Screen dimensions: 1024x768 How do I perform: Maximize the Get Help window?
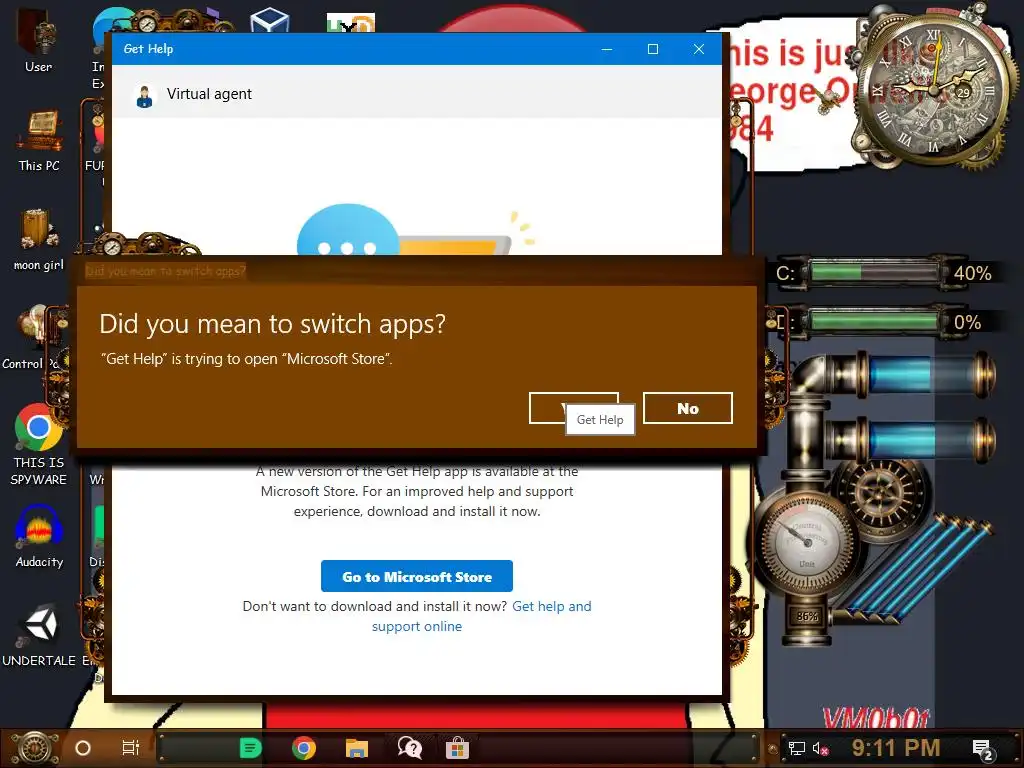[x=652, y=49]
